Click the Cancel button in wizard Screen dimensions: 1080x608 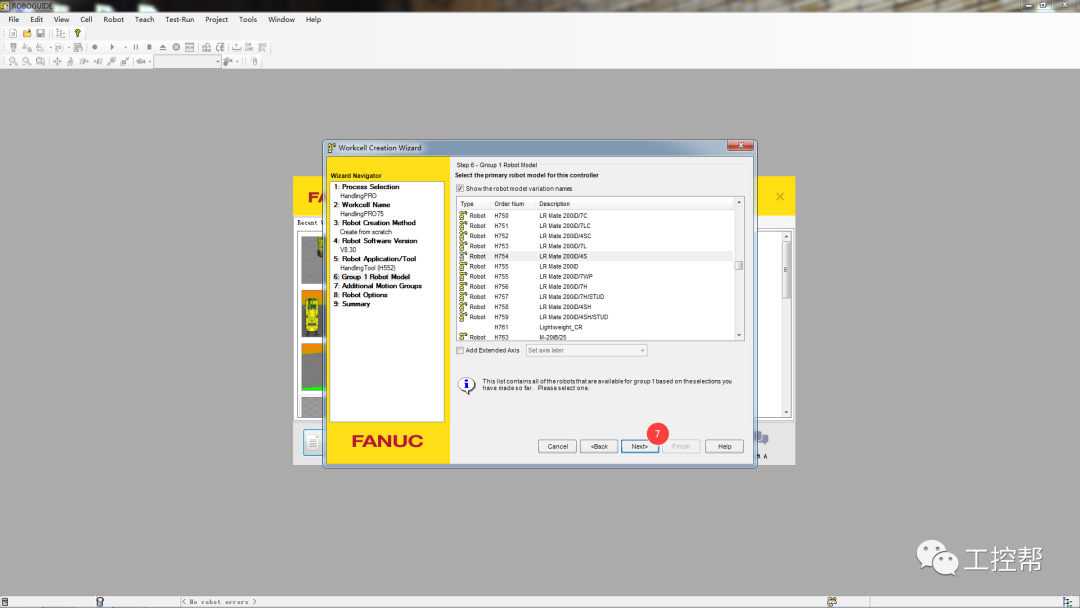(557, 446)
